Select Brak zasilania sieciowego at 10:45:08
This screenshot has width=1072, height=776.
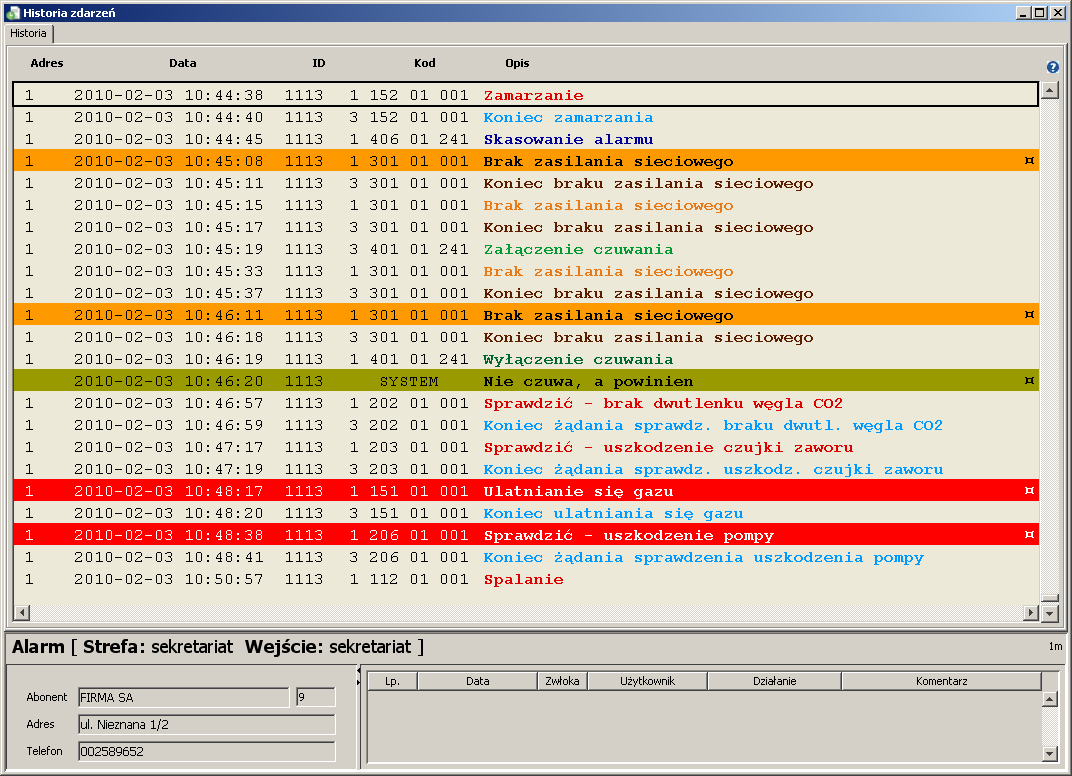click(526, 161)
